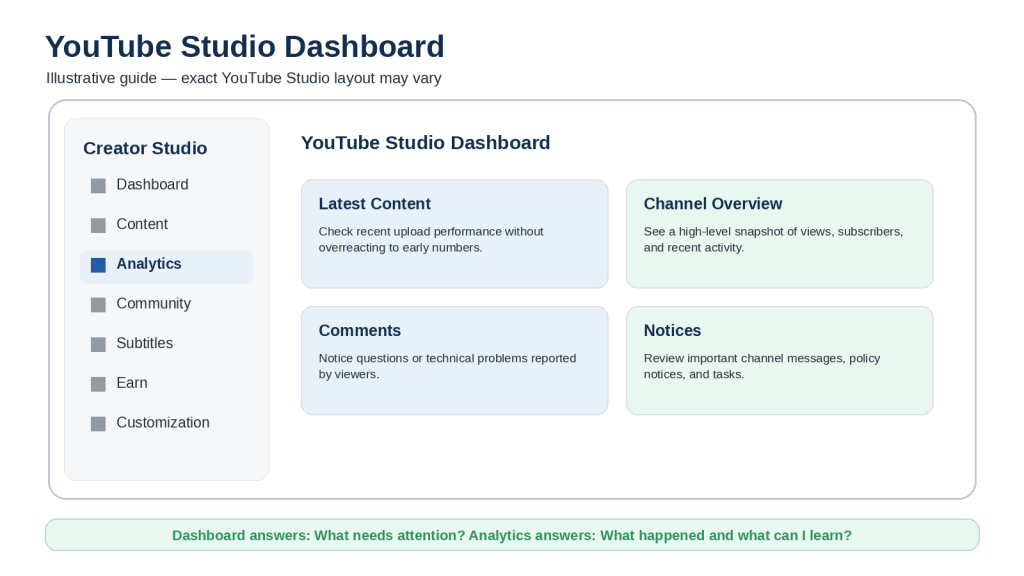Click the square icon beside Subtitles
1024x576 pixels.
tap(98, 345)
